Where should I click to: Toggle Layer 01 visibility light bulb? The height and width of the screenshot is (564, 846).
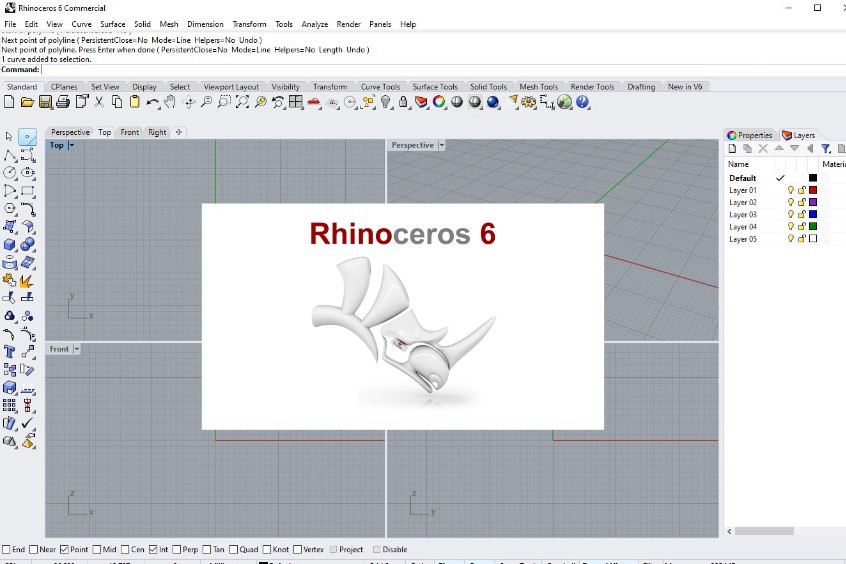click(x=790, y=190)
